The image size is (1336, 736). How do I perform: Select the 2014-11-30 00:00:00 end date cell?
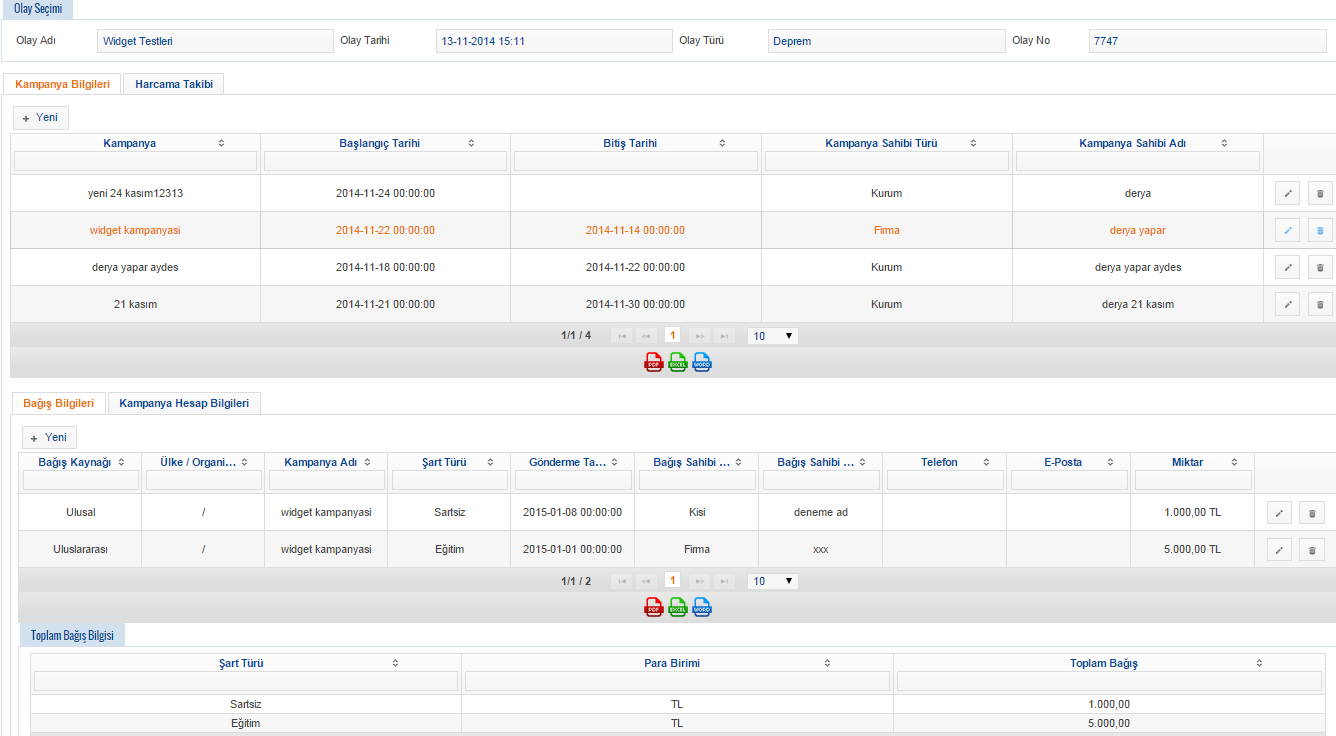[636, 305]
